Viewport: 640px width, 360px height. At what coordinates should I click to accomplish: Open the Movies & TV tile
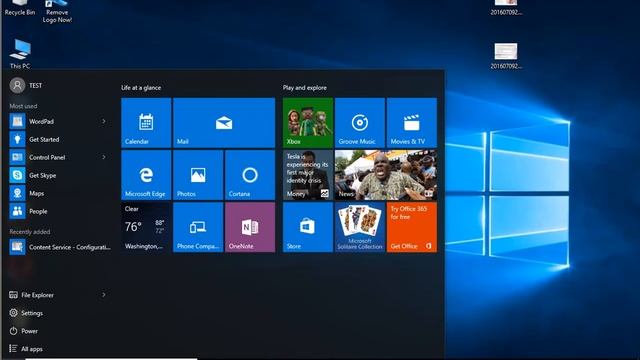412,122
